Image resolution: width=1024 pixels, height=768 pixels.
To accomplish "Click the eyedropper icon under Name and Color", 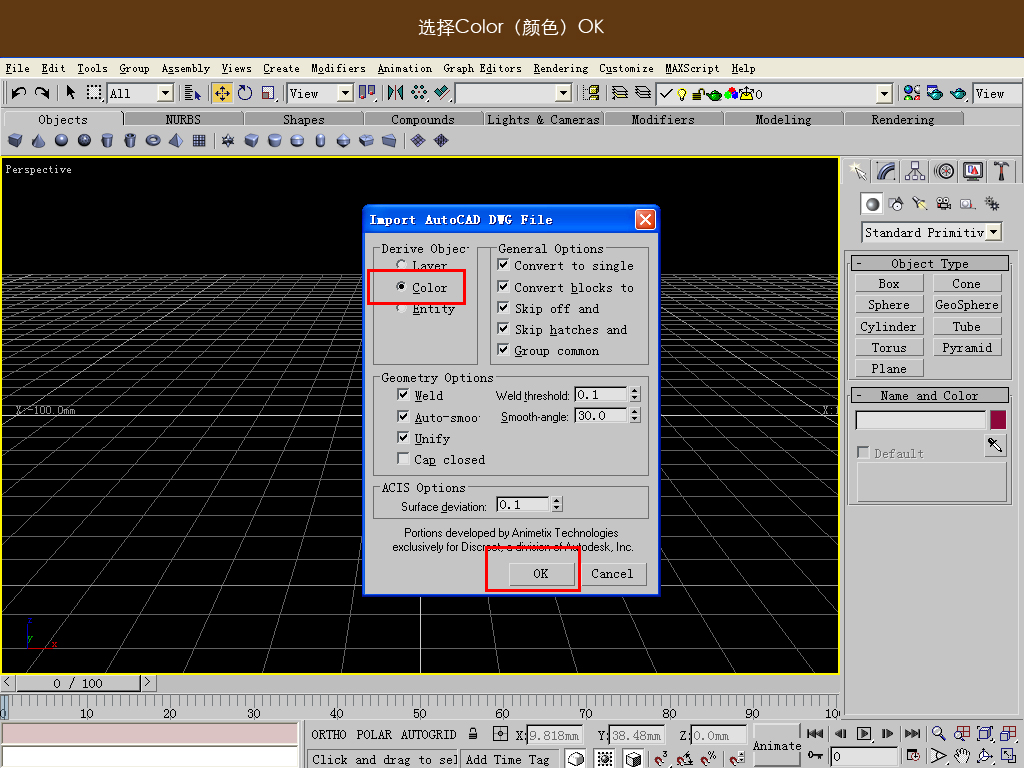I will pyautogui.click(x=995, y=445).
